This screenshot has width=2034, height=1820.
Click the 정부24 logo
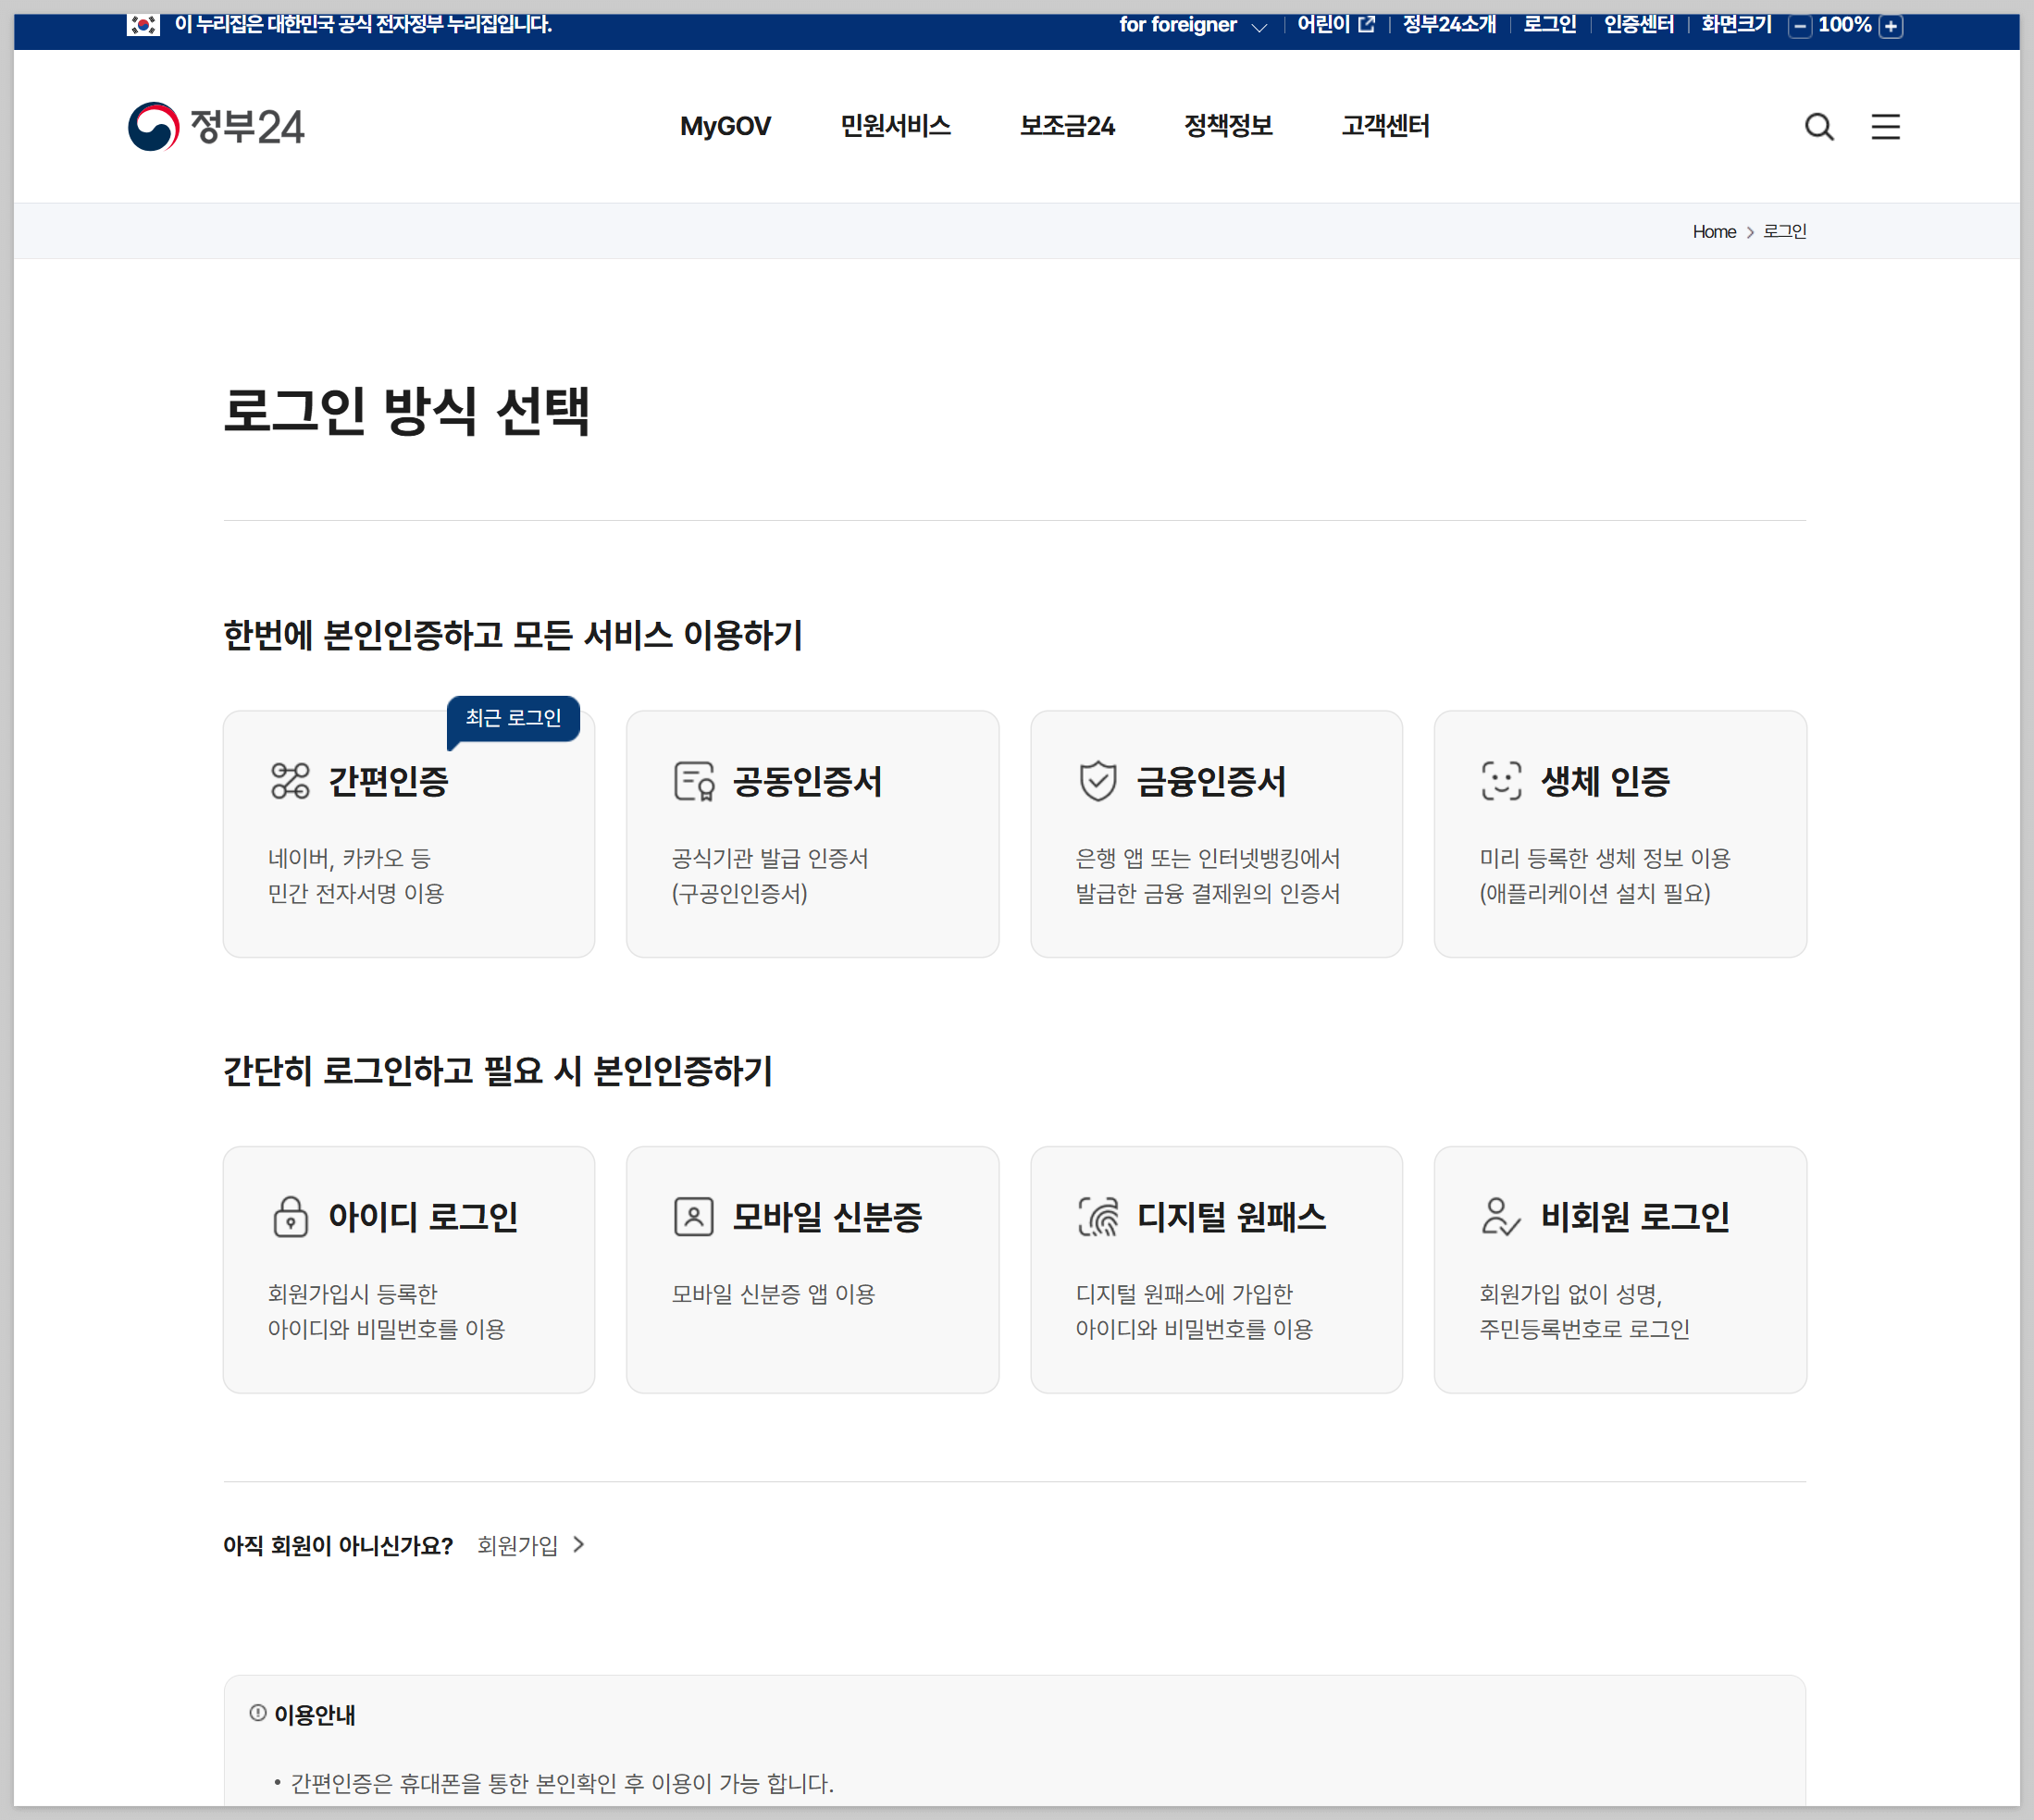click(x=216, y=126)
